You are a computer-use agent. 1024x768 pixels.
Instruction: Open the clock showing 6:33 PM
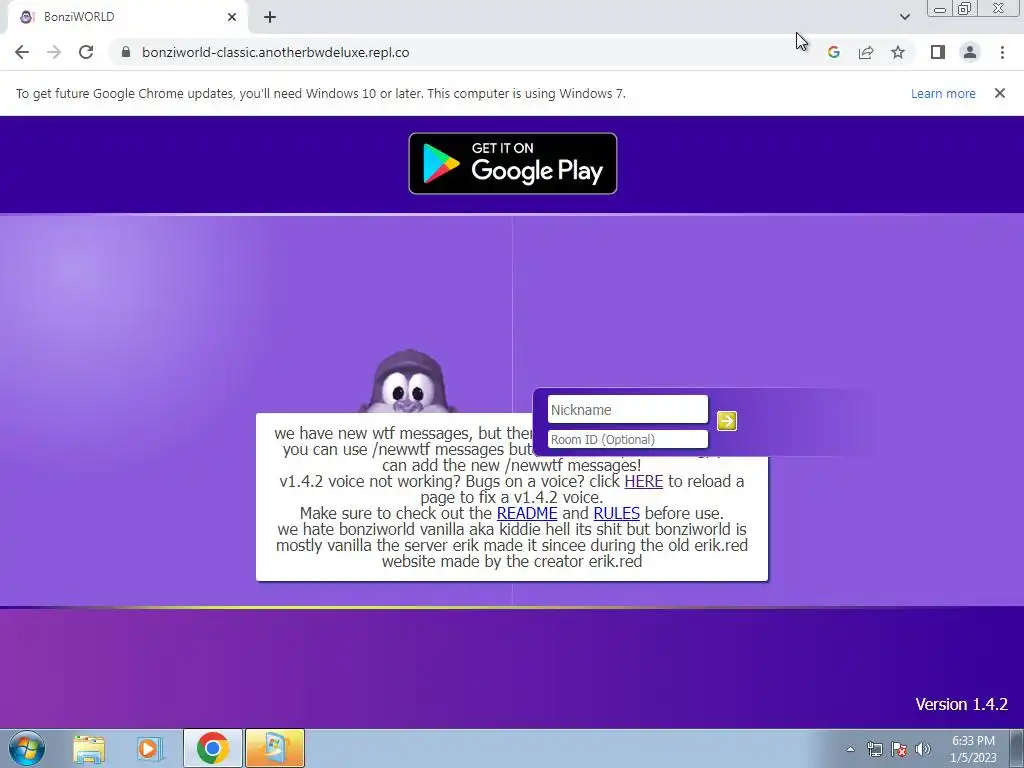click(973, 749)
